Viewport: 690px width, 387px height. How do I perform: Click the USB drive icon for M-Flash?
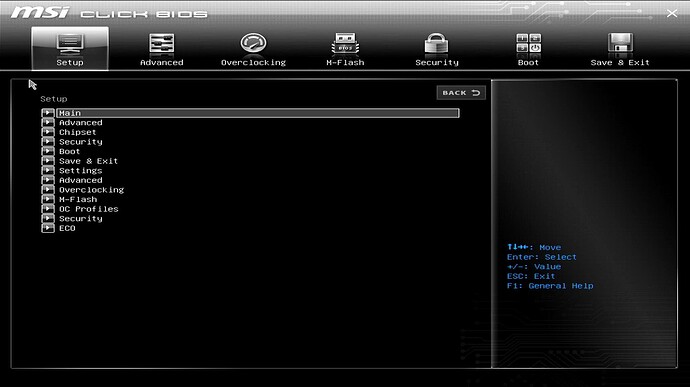(345, 44)
